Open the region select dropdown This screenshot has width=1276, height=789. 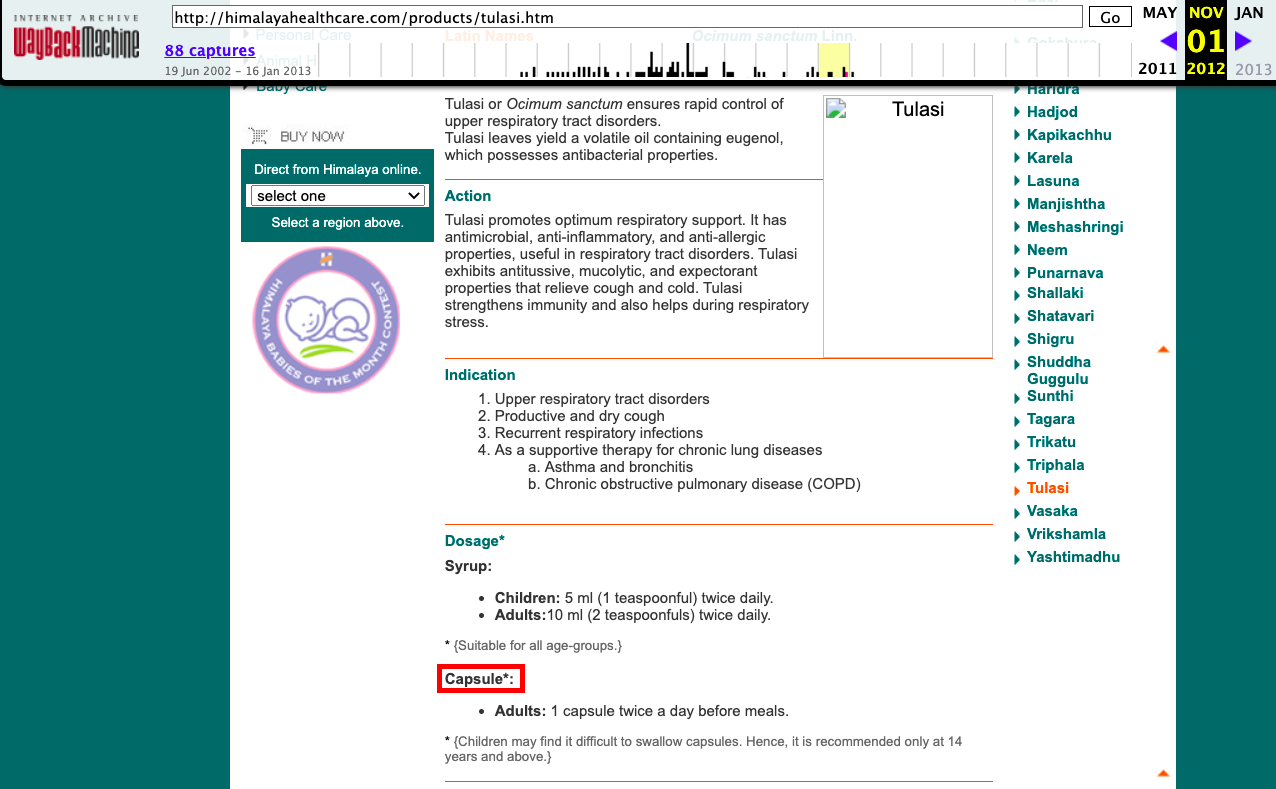[338, 196]
